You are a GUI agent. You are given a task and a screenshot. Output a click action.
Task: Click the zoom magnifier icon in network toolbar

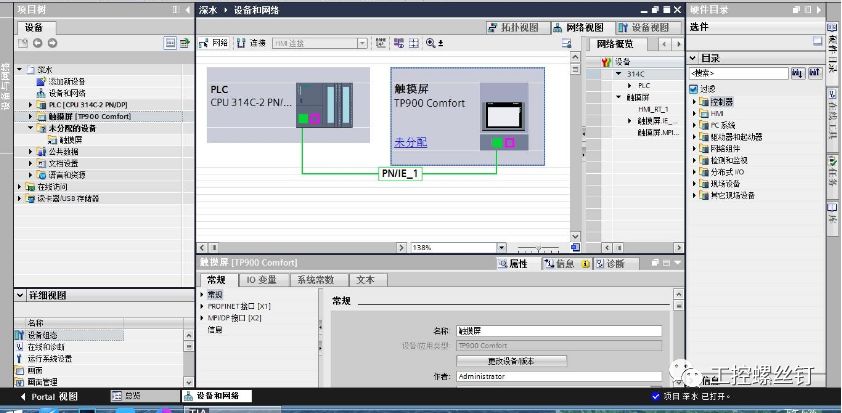430,44
